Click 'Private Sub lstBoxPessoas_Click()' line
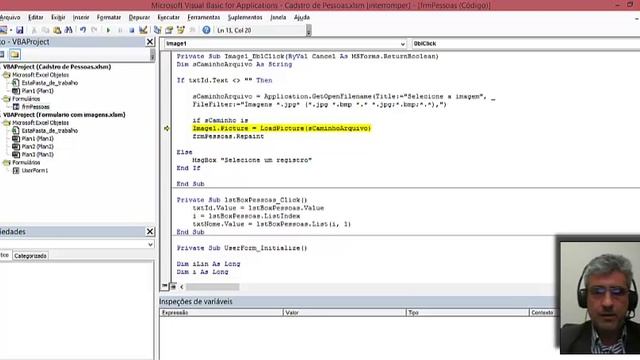Image resolution: width=640 pixels, height=360 pixels. [x=242, y=200]
